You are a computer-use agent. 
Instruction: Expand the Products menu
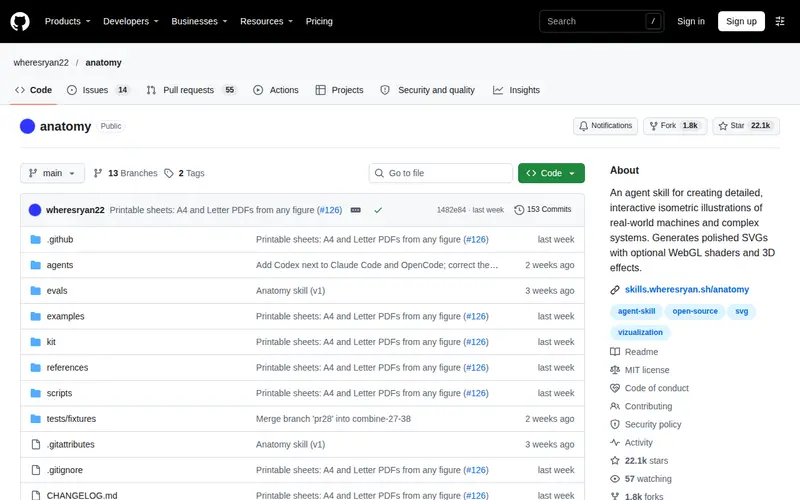coord(67,21)
